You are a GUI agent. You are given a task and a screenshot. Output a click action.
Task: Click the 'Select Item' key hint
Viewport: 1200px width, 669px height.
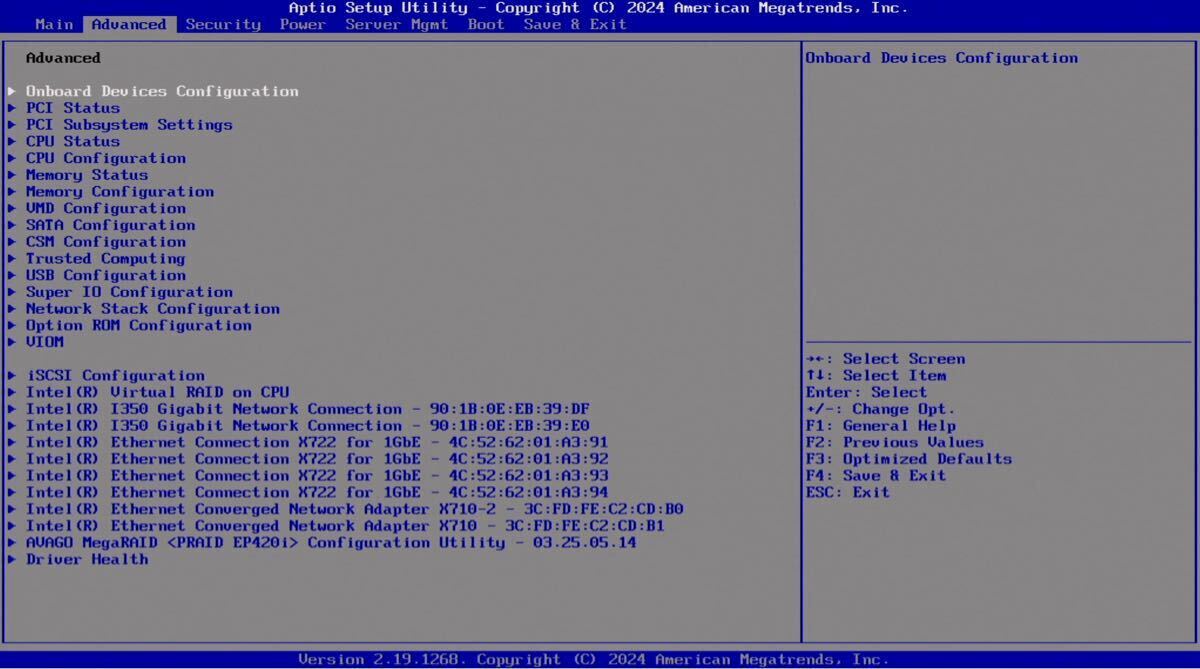coord(876,375)
